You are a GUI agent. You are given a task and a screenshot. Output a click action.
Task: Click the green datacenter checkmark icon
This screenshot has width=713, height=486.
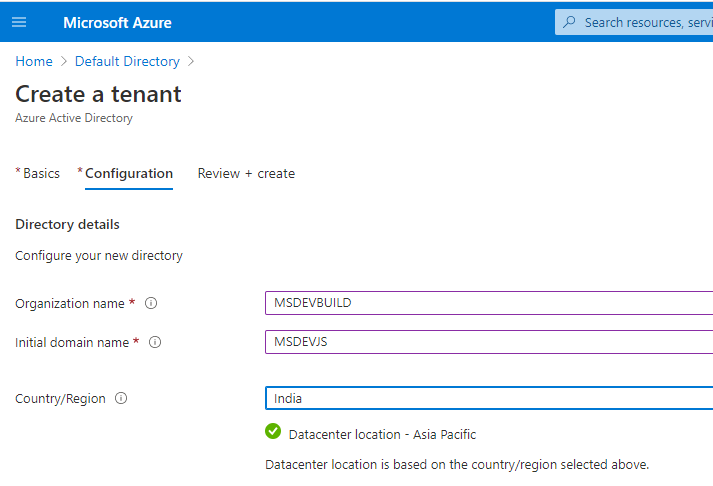click(273, 432)
